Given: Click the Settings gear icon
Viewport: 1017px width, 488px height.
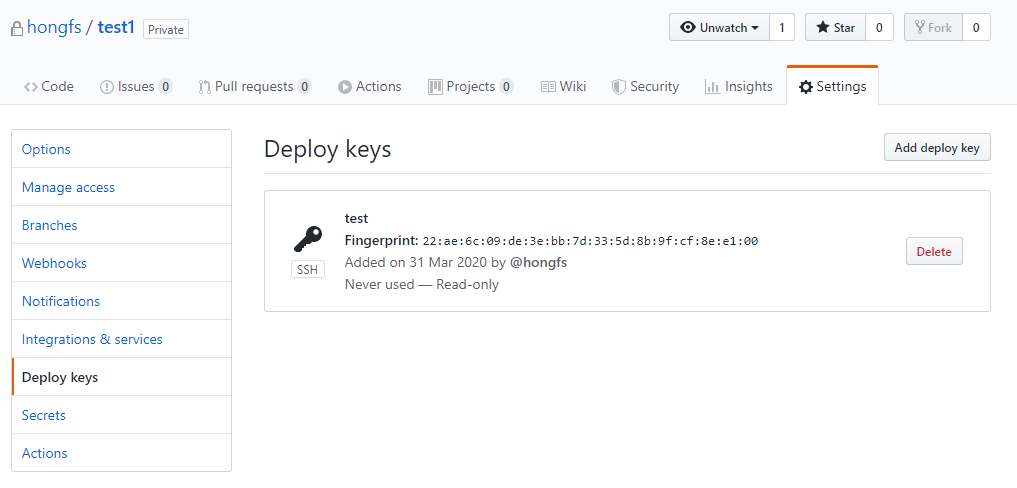Looking at the screenshot, I should (x=806, y=87).
